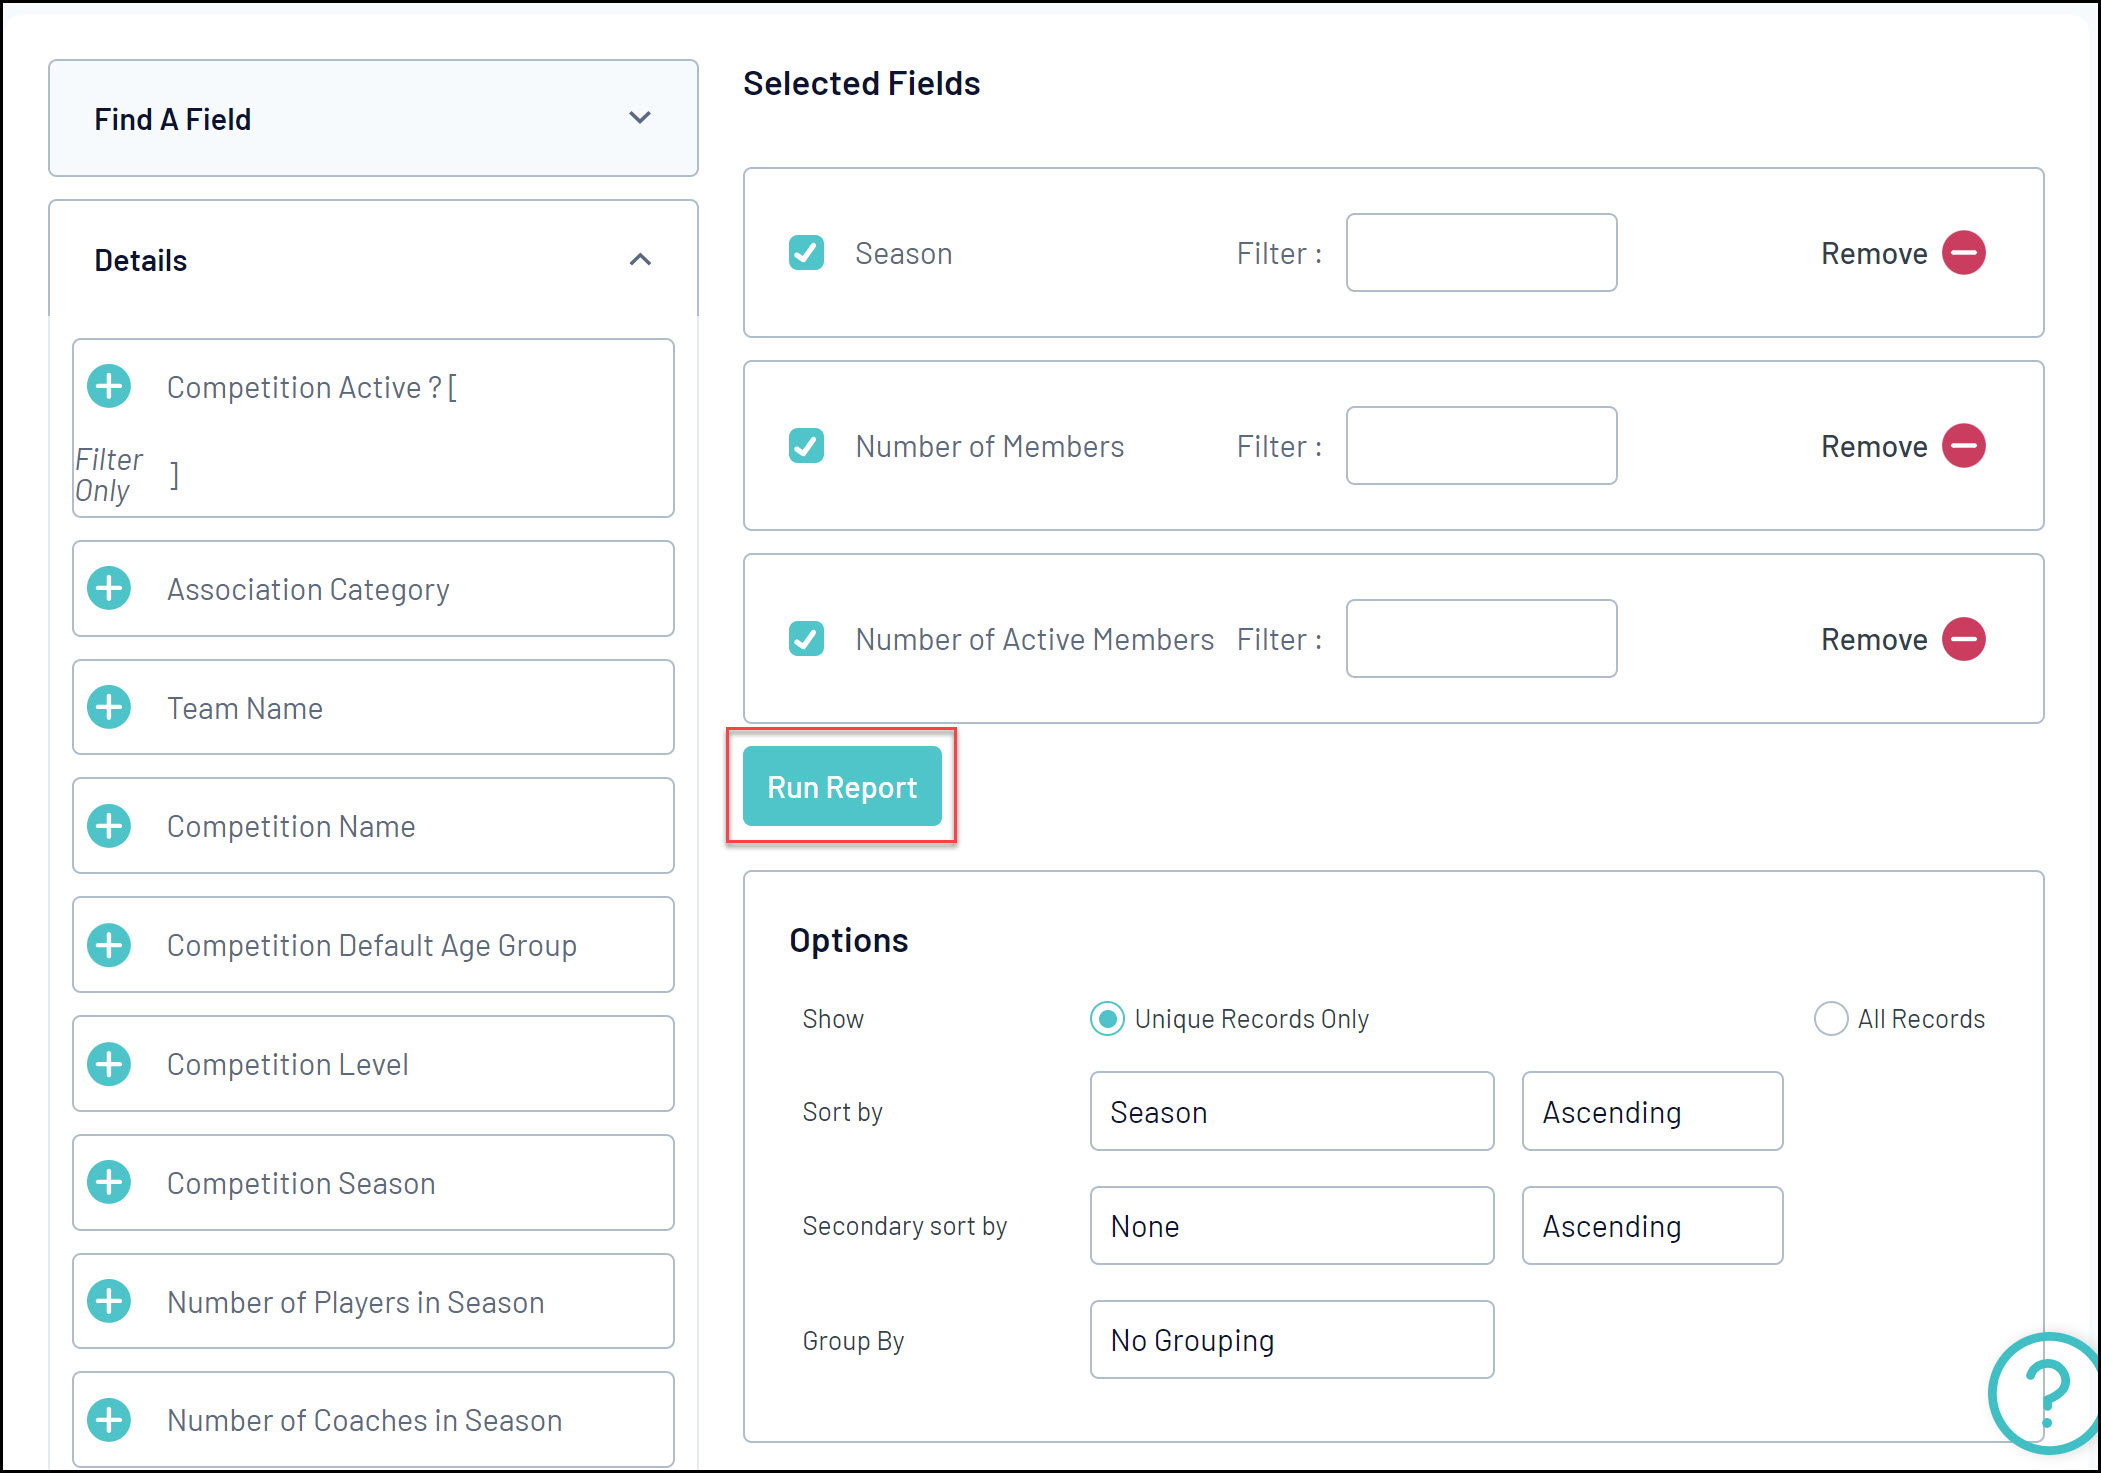Open the Sort by Season dropdown

pyautogui.click(x=1291, y=1112)
